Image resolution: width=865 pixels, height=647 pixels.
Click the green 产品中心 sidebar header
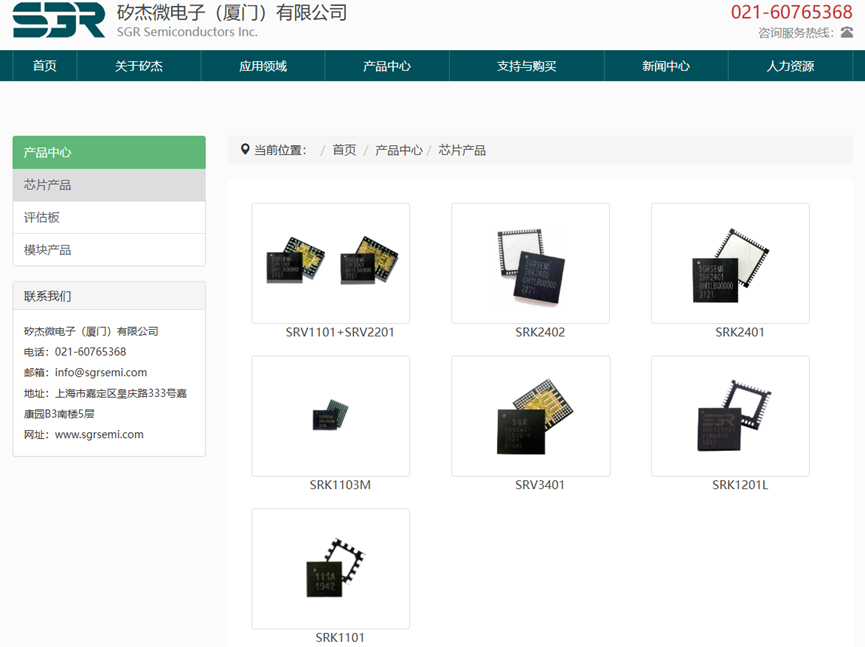pos(109,152)
